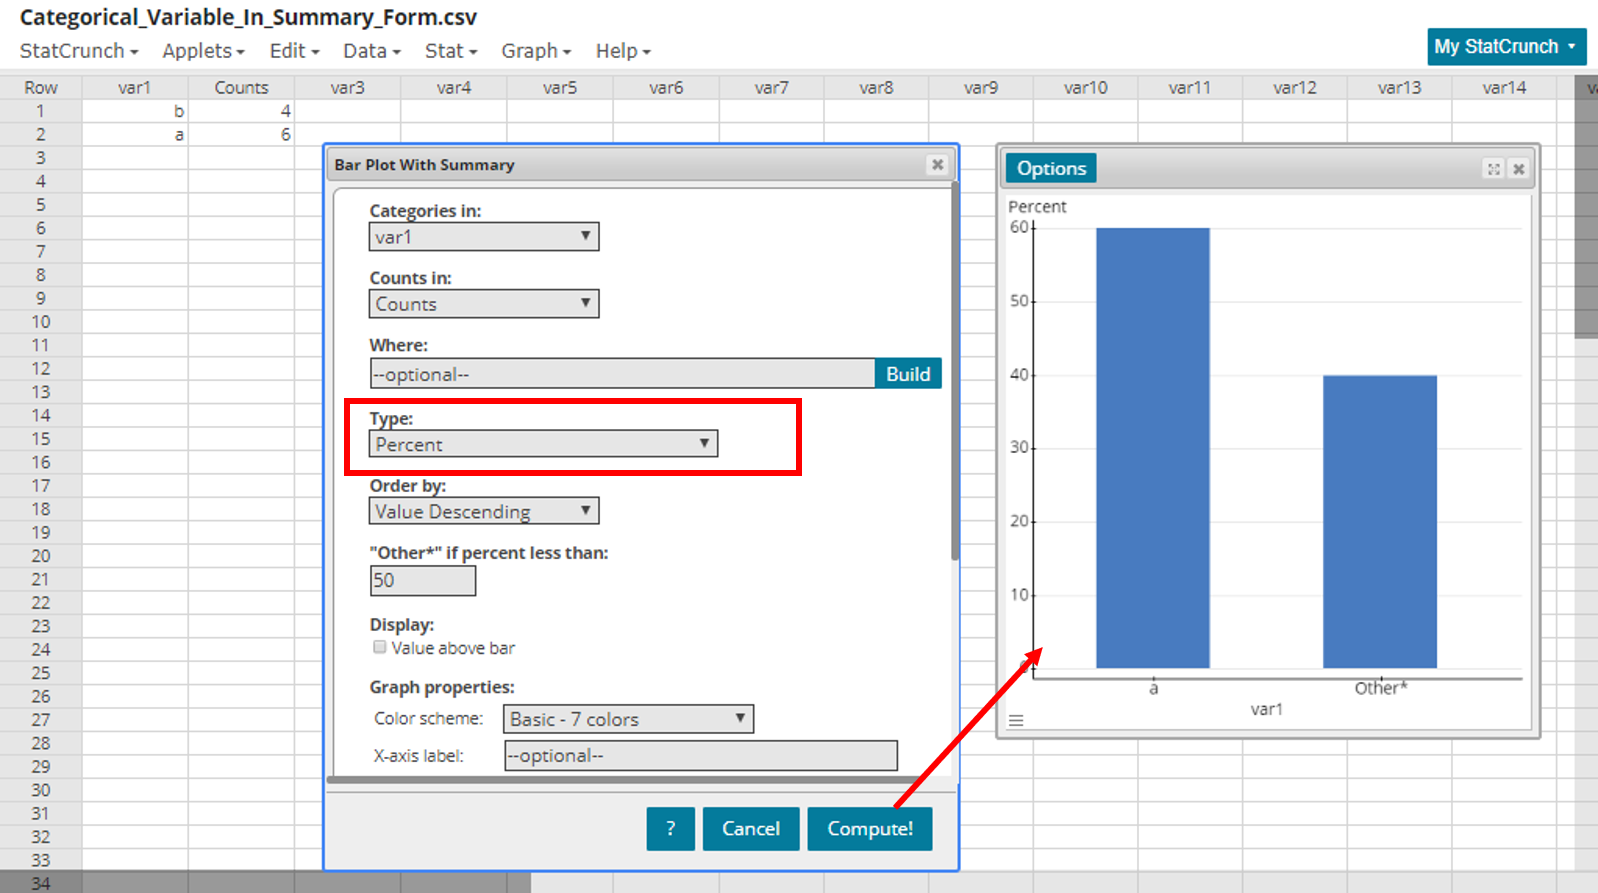1598x893 pixels.
Task: Select the var5 column header
Action: click(x=560, y=88)
